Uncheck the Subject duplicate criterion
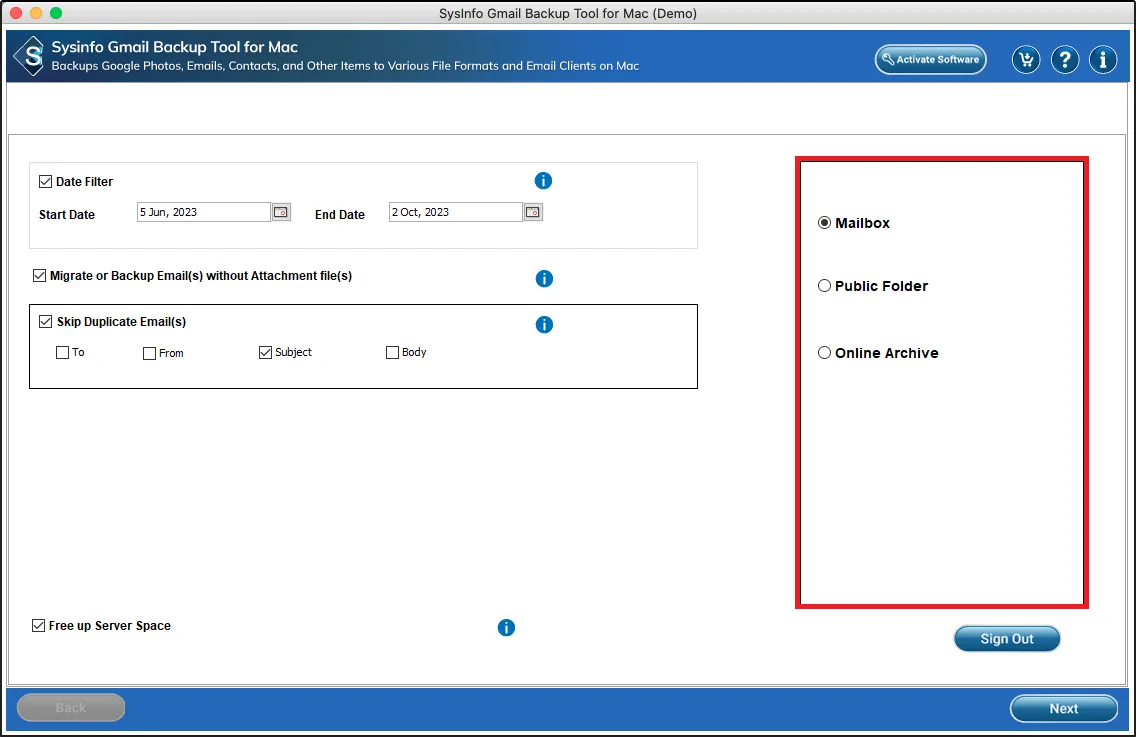1136x737 pixels. point(265,352)
